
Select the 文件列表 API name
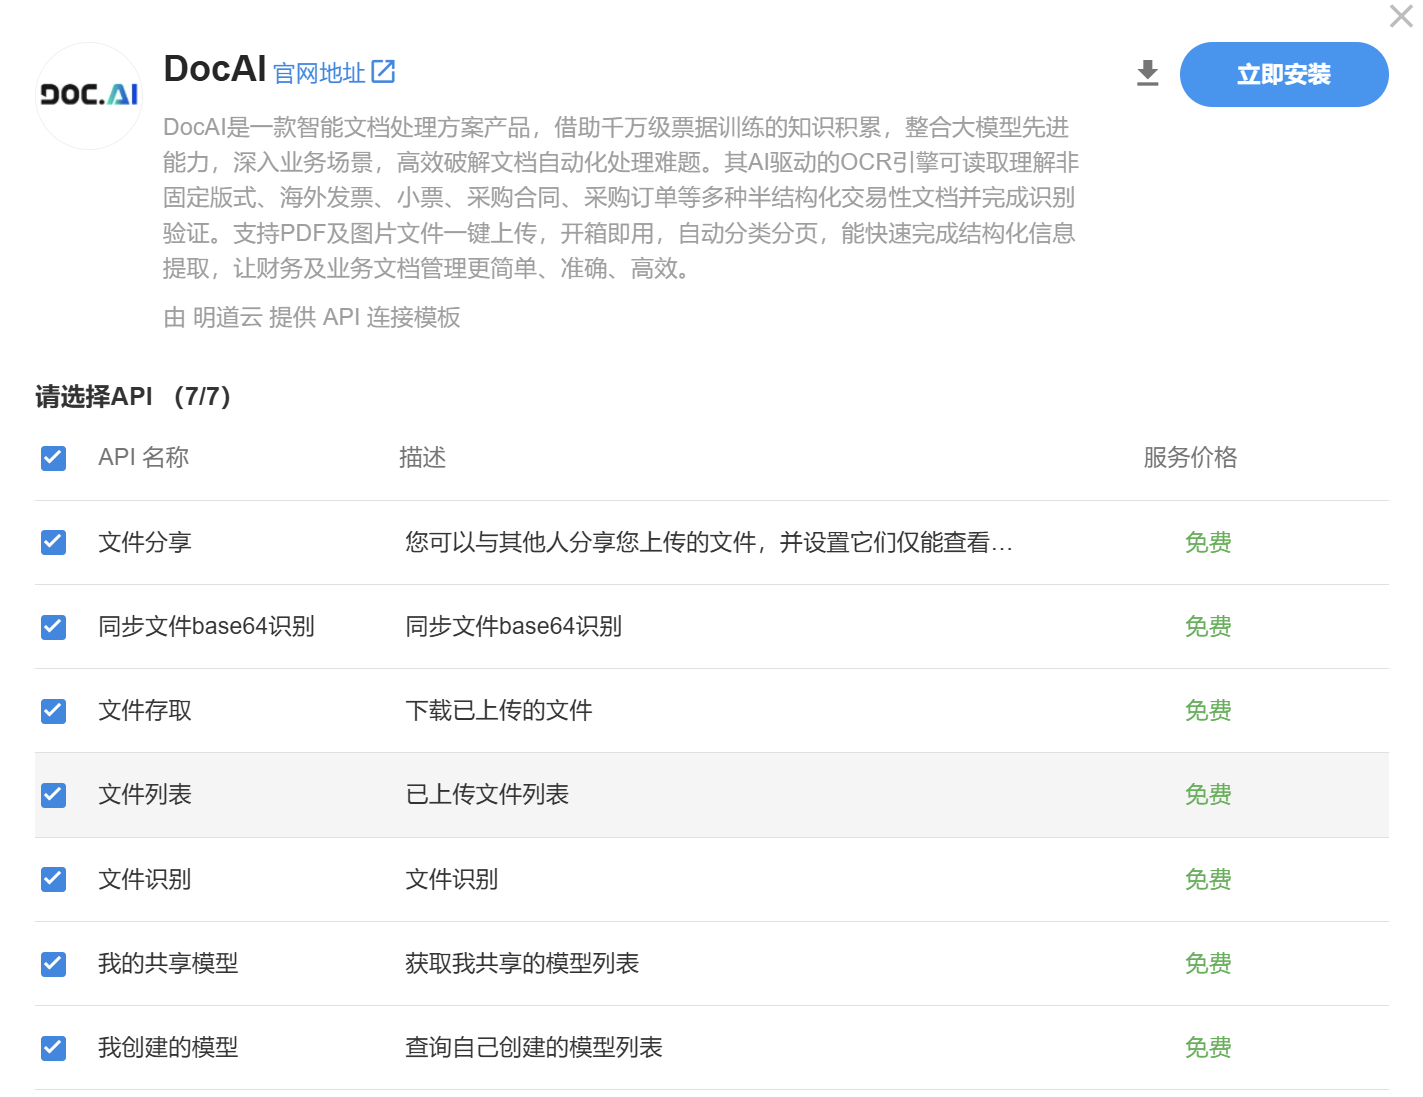[145, 795]
